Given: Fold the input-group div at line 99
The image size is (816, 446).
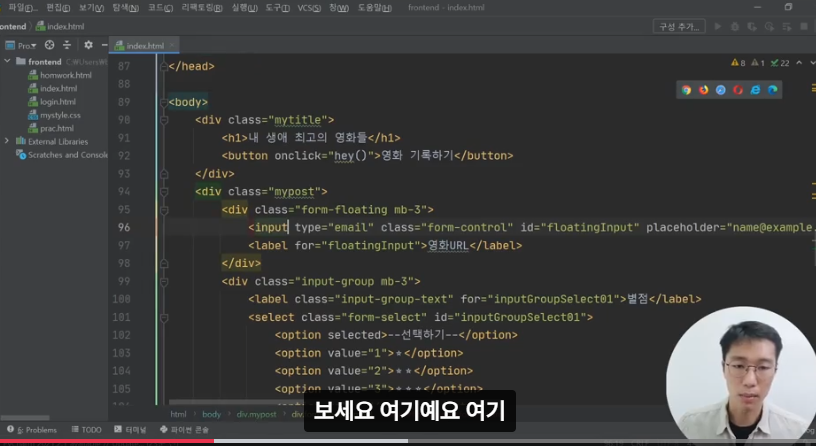Looking at the screenshot, I should click(x=164, y=282).
